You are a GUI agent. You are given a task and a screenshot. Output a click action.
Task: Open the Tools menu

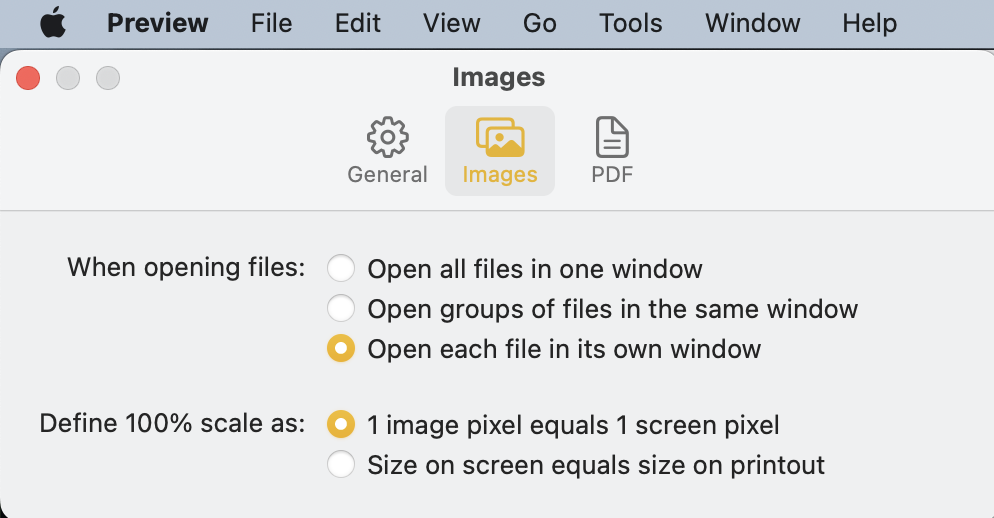630,23
